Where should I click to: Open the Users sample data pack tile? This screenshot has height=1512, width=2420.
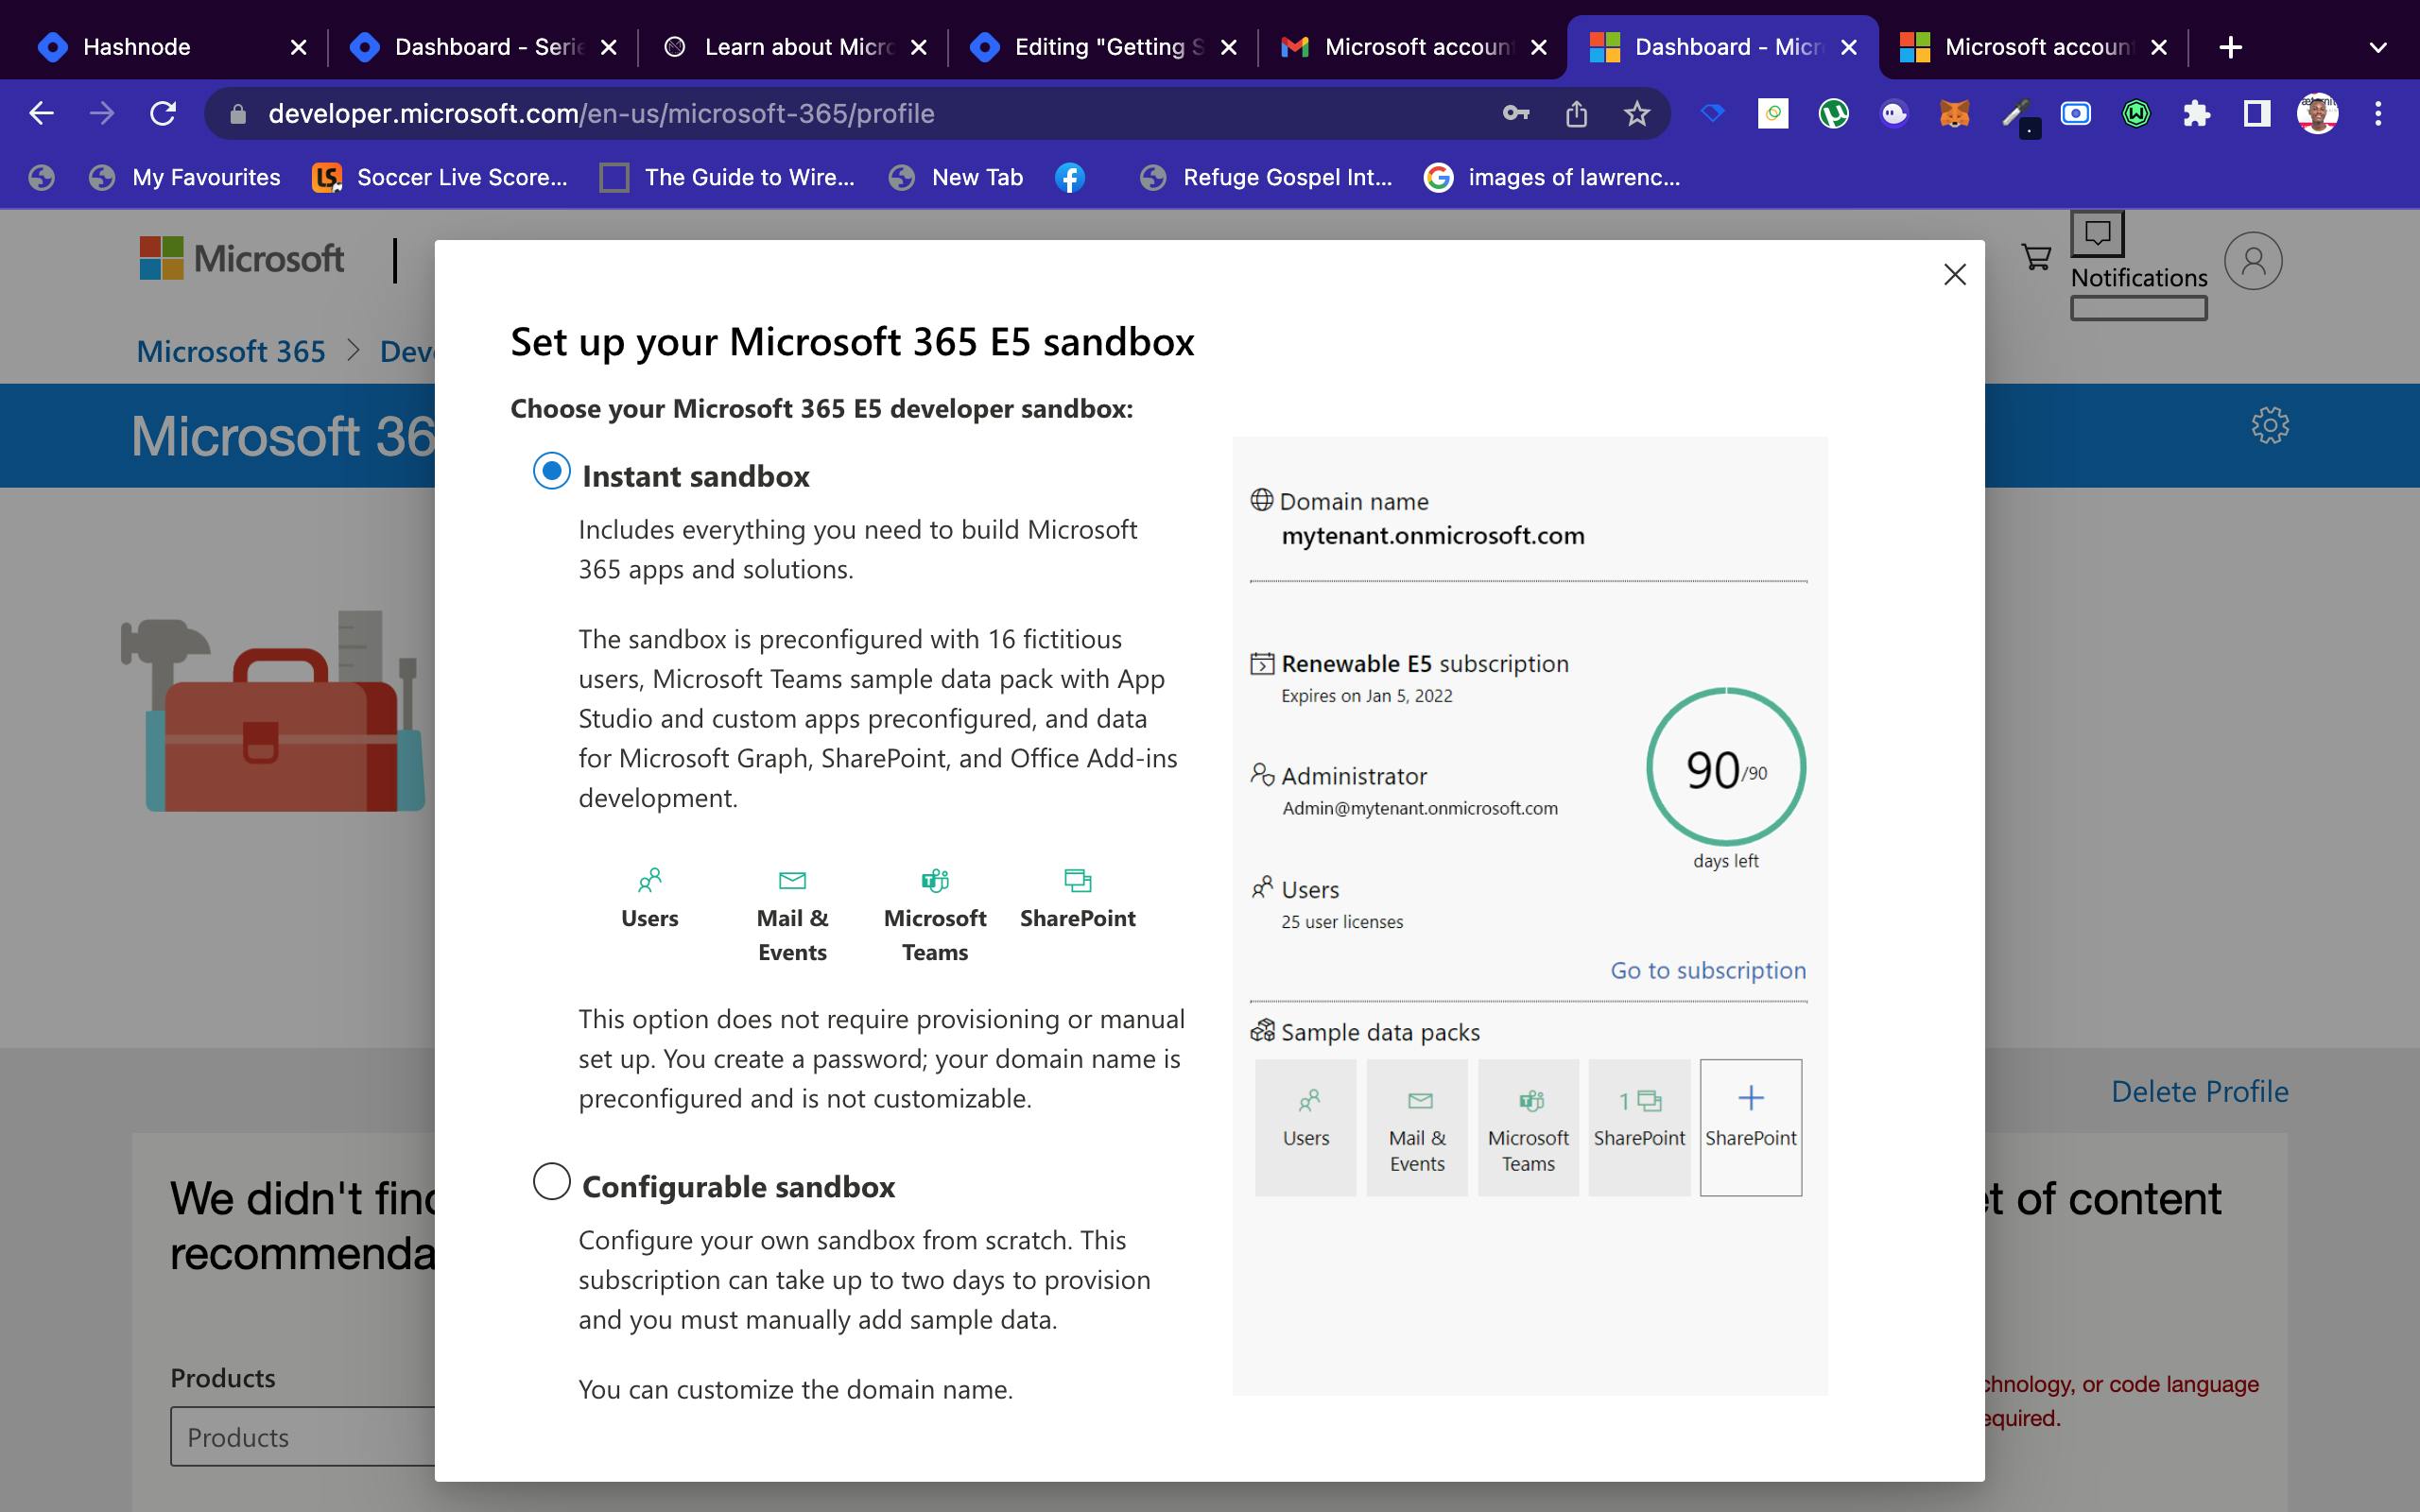click(1305, 1127)
